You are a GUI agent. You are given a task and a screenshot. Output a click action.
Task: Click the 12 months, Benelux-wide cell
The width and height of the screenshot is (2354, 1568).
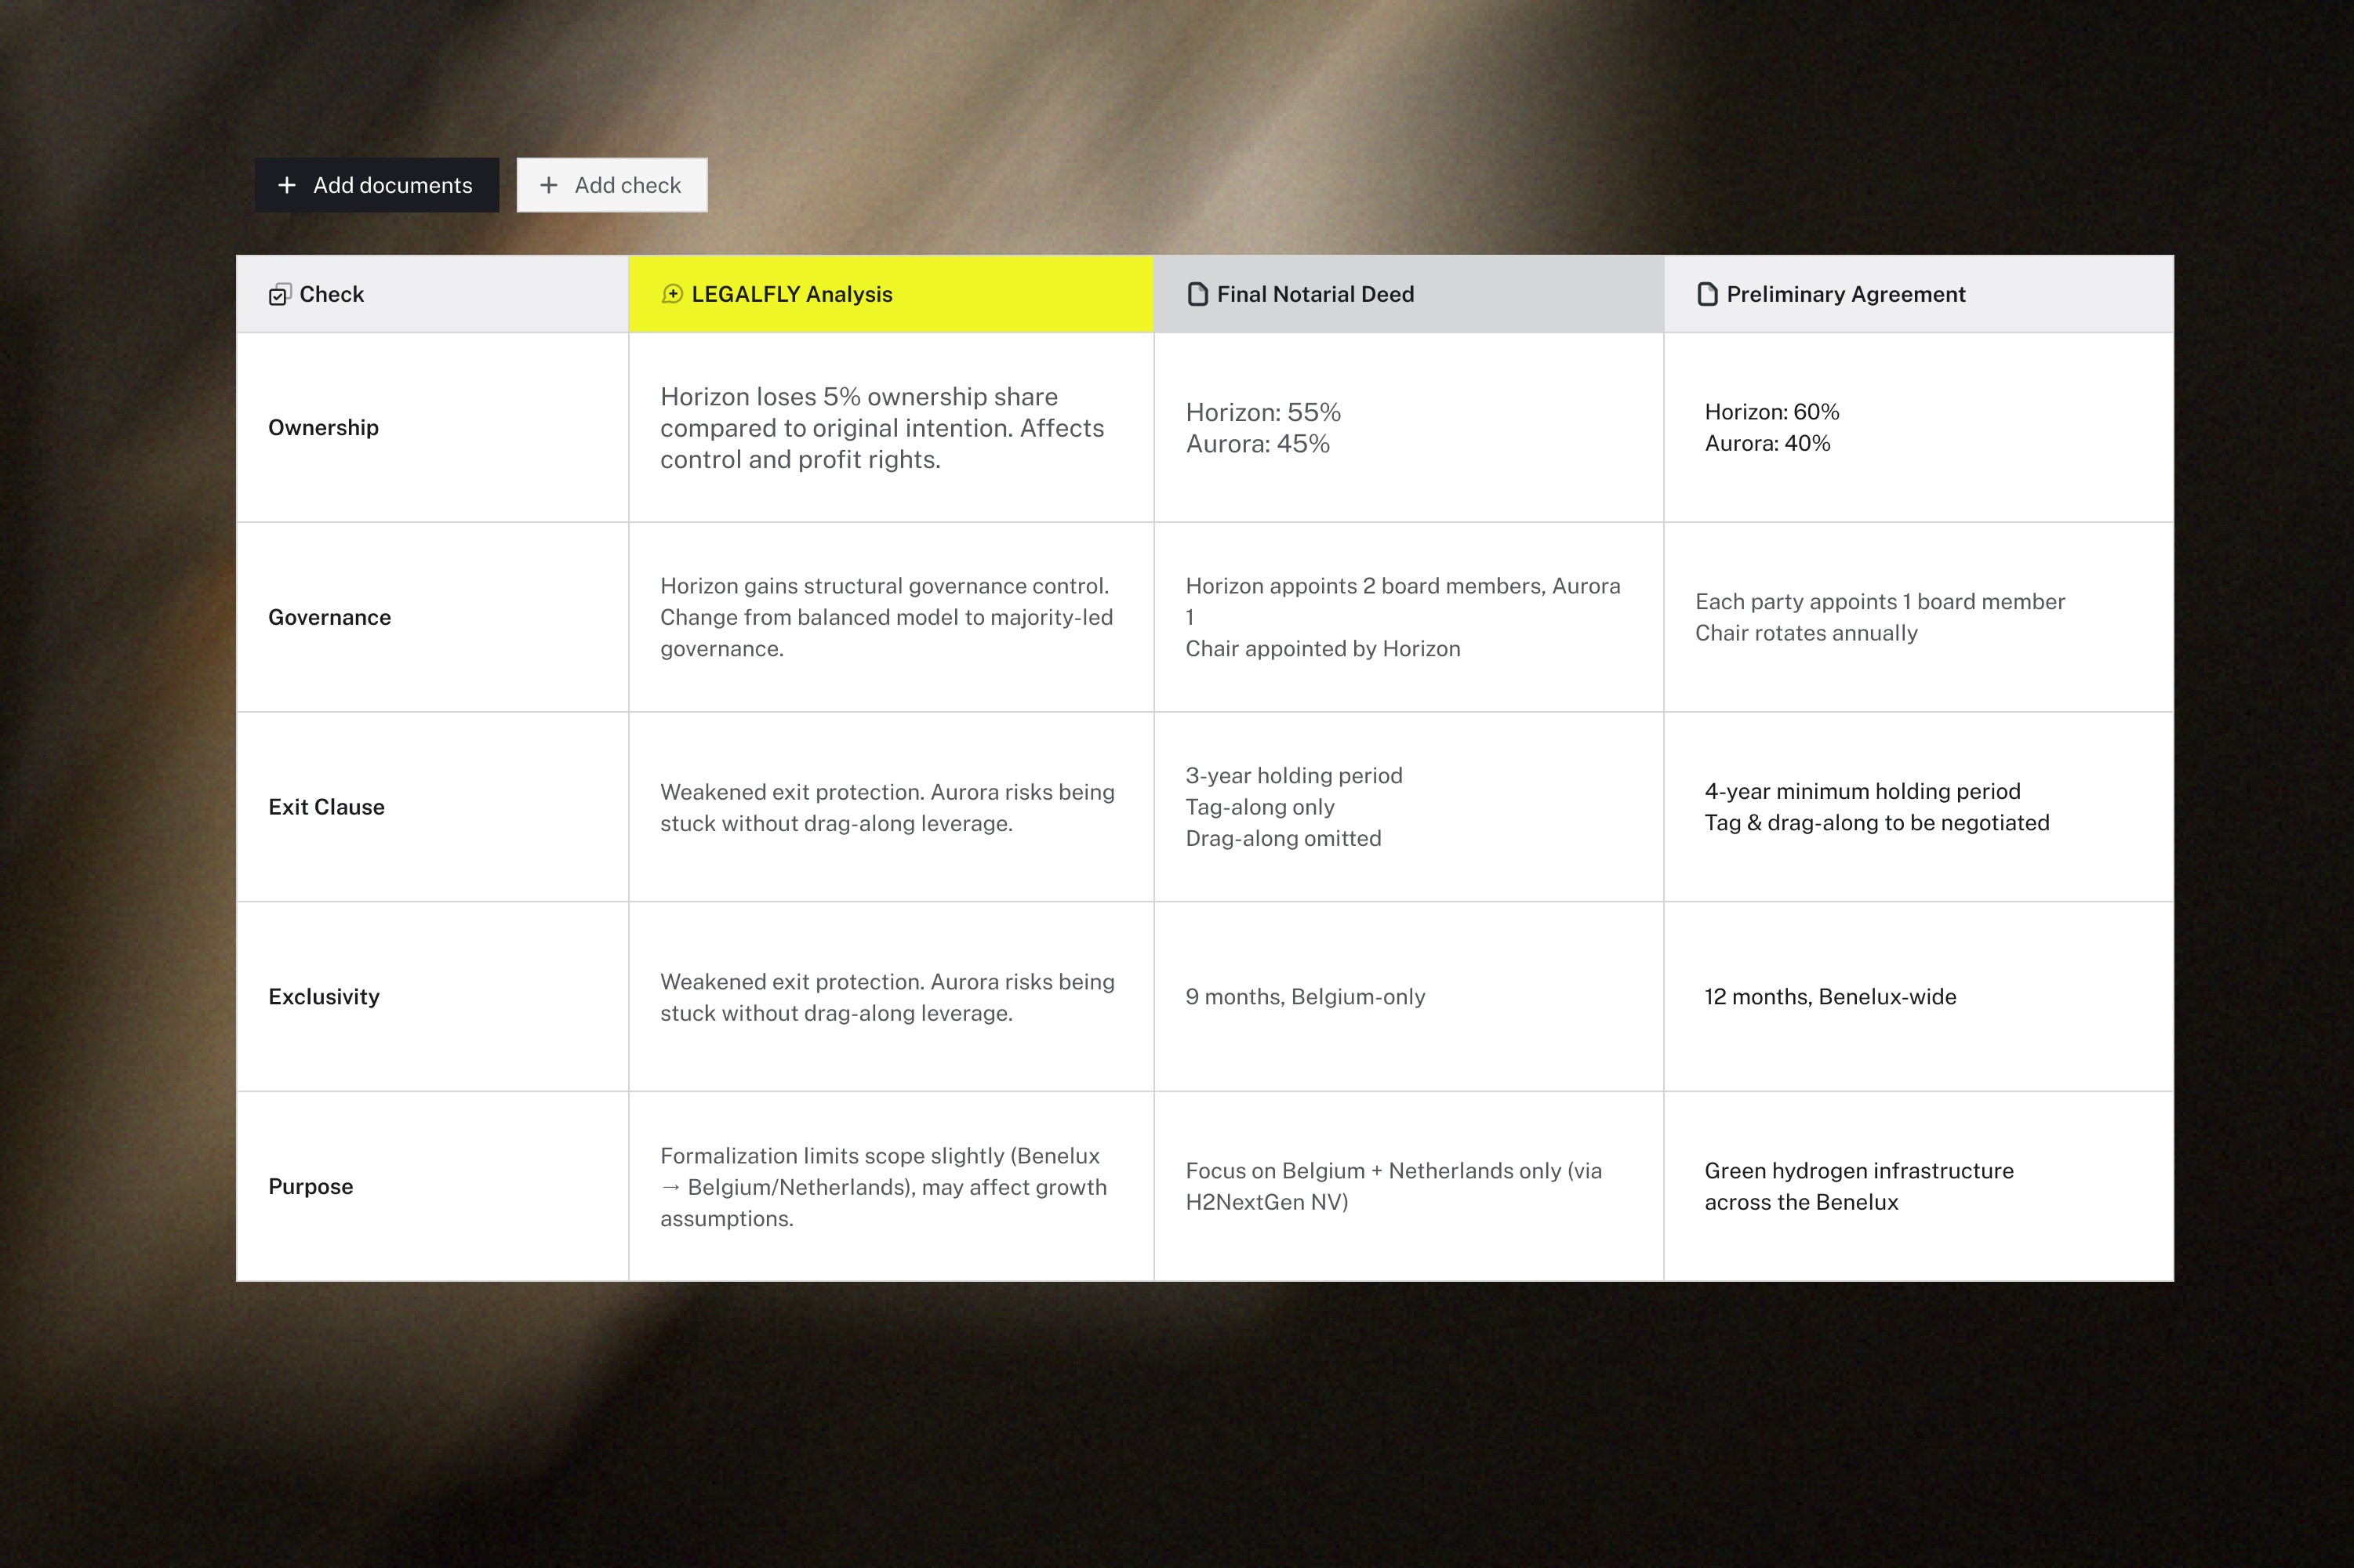coord(1830,997)
